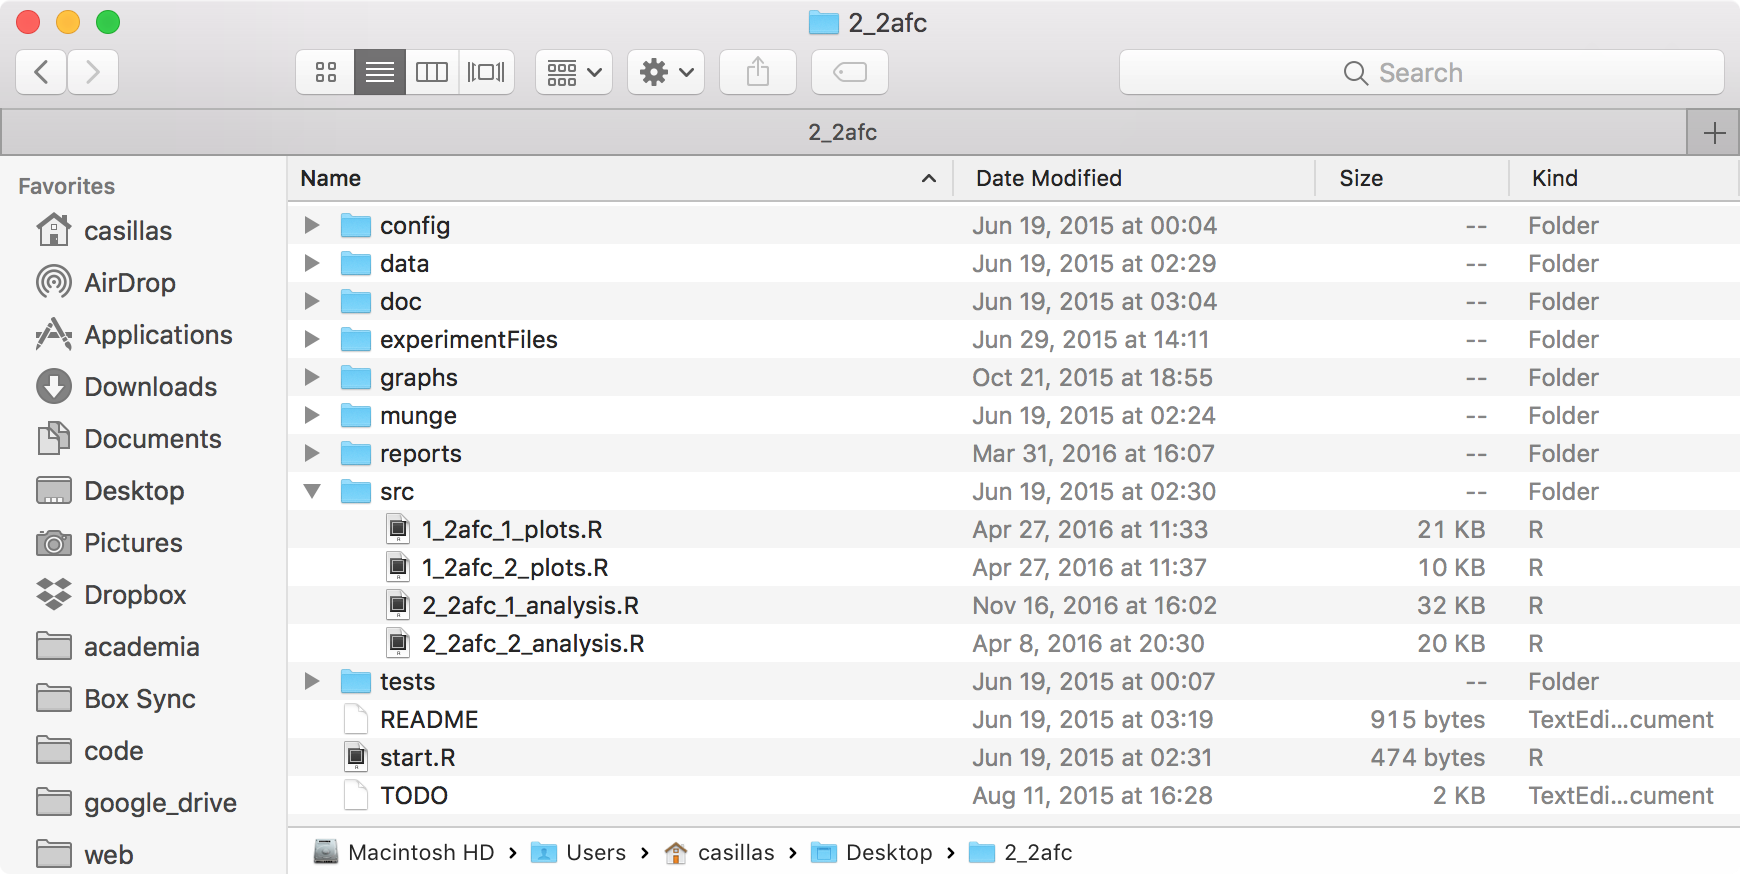Viewport: 1740px width, 874px height.
Task: Expand the config folder
Action: coord(312,225)
